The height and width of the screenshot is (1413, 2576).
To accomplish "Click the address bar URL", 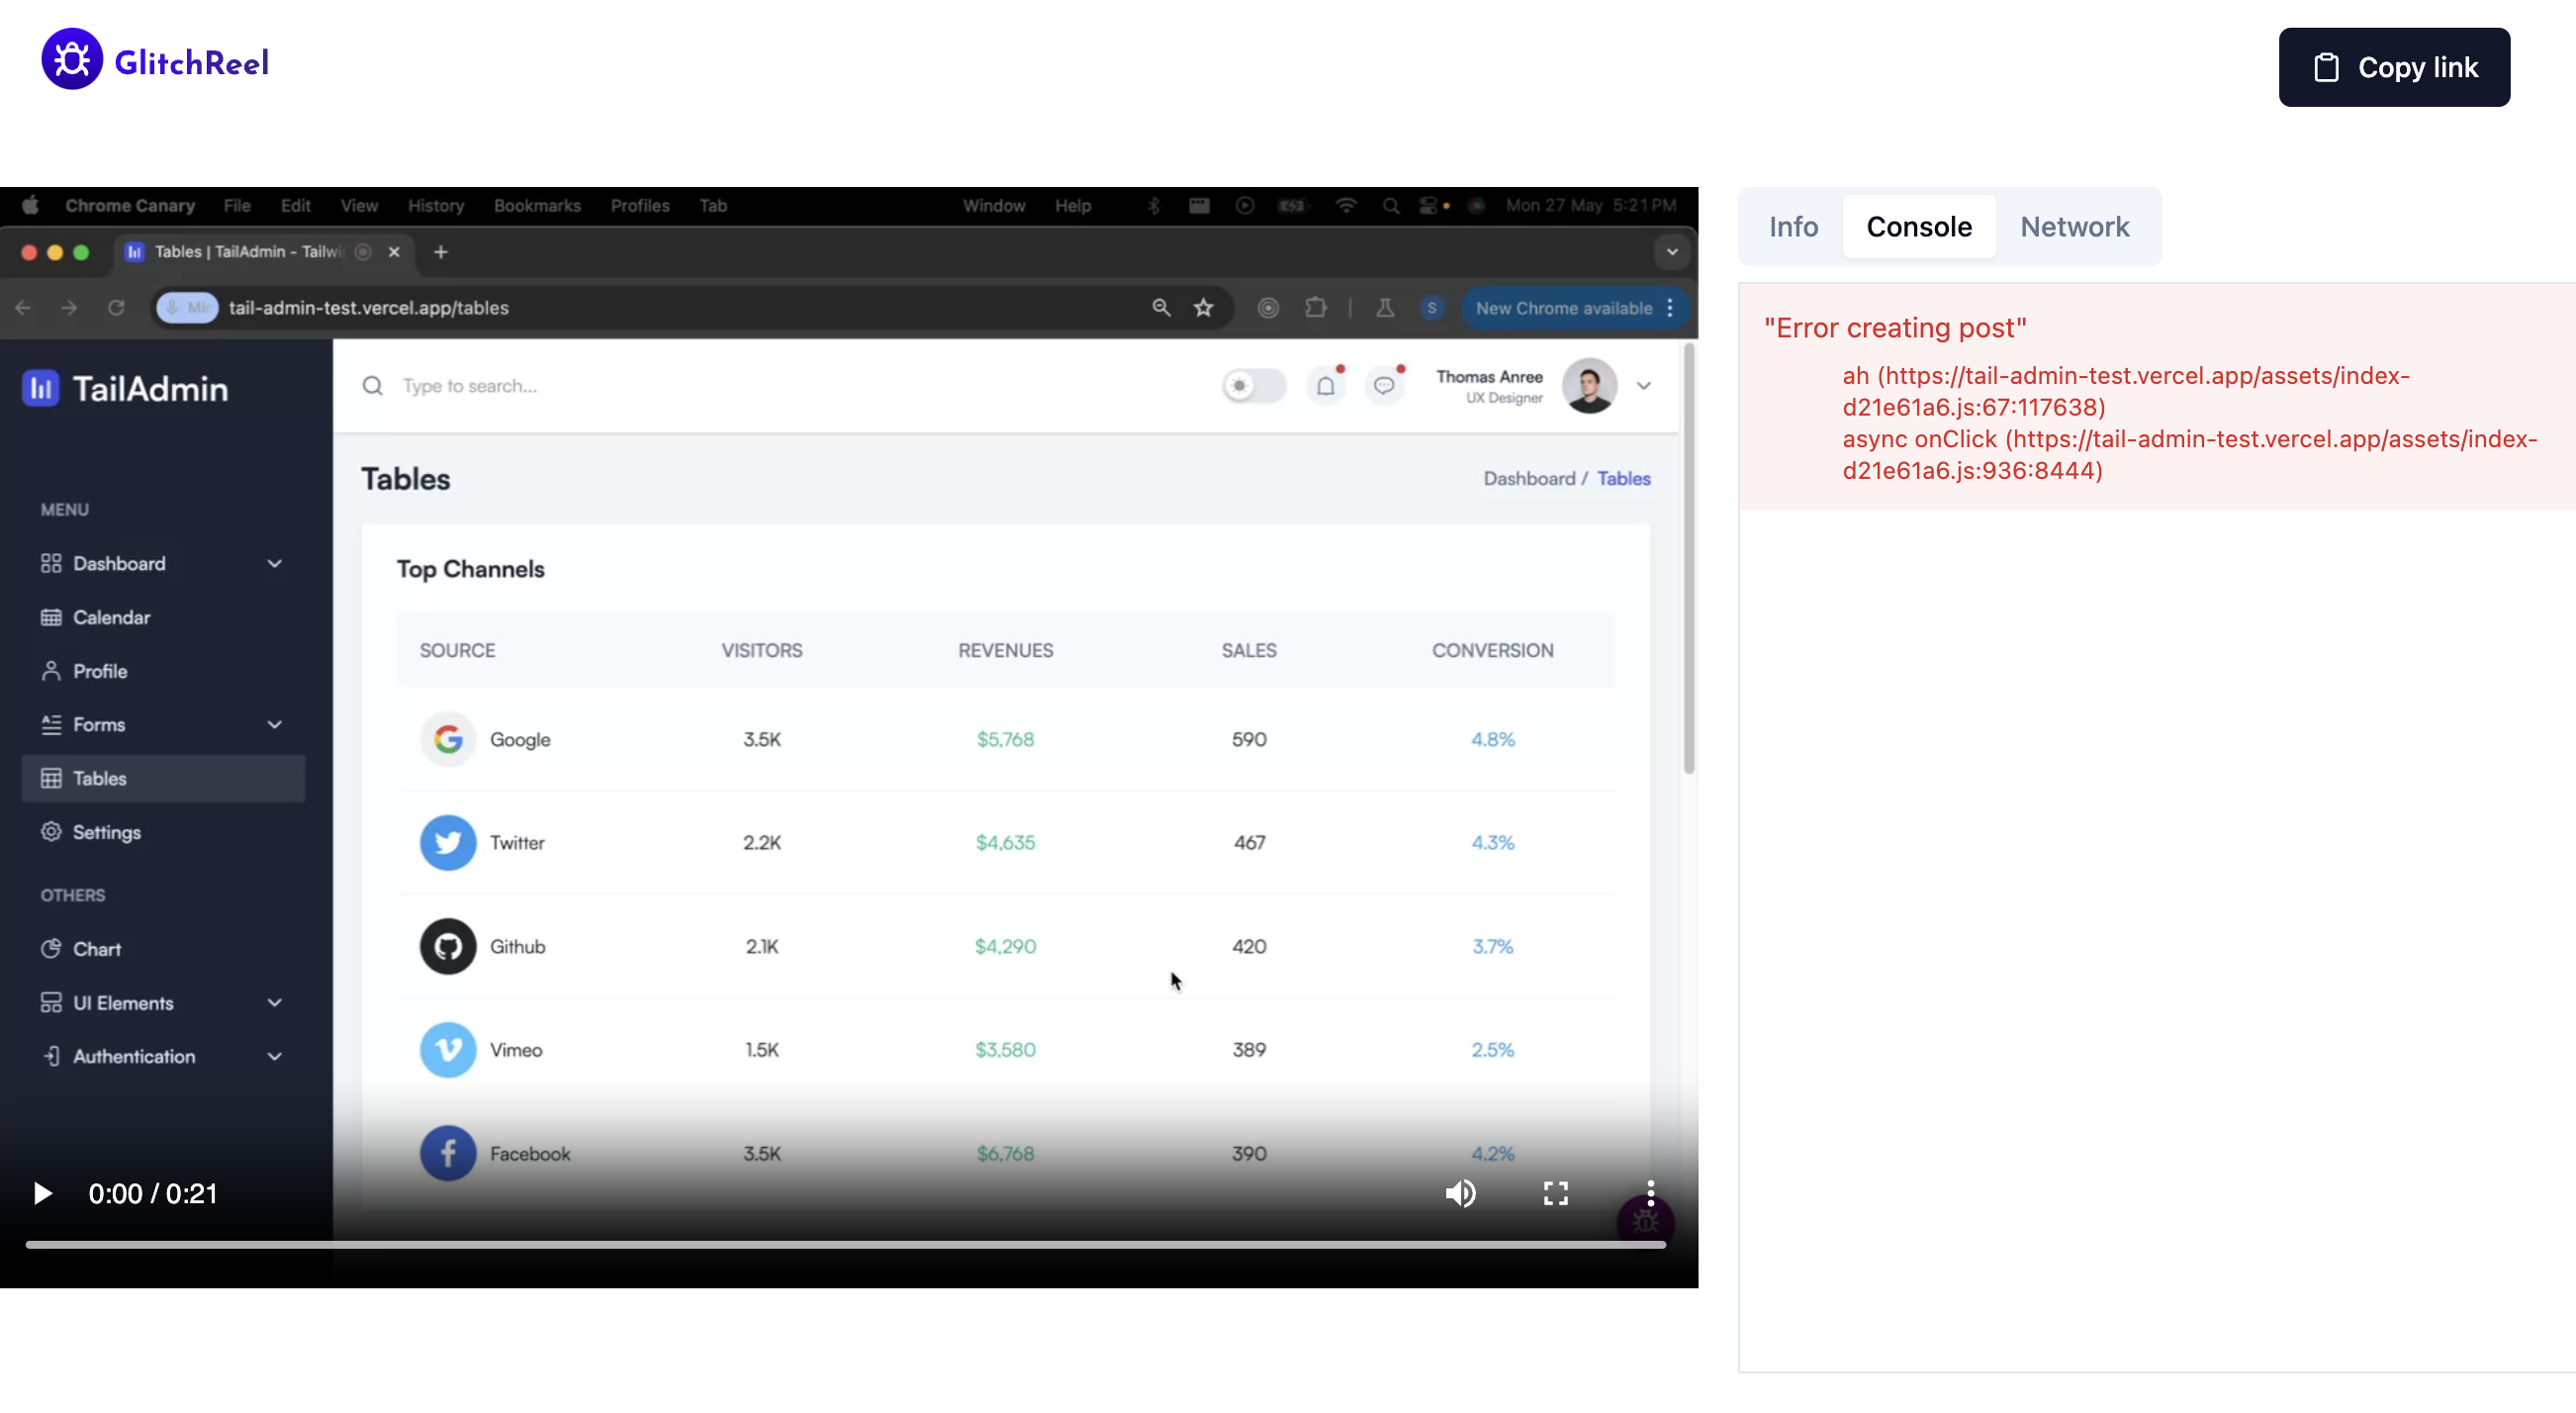I will 369,308.
